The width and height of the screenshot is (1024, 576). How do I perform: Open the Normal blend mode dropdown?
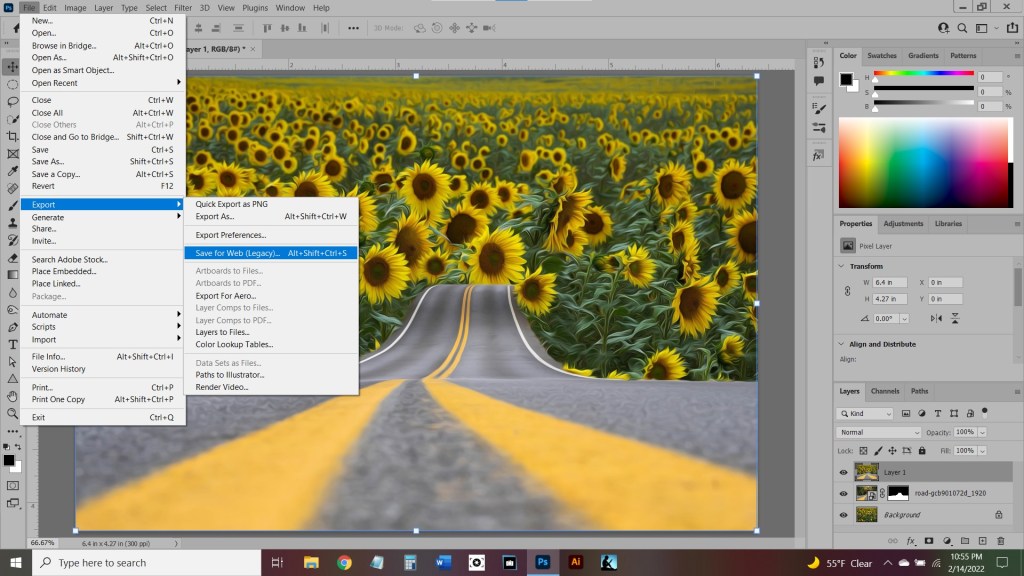[x=879, y=432]
